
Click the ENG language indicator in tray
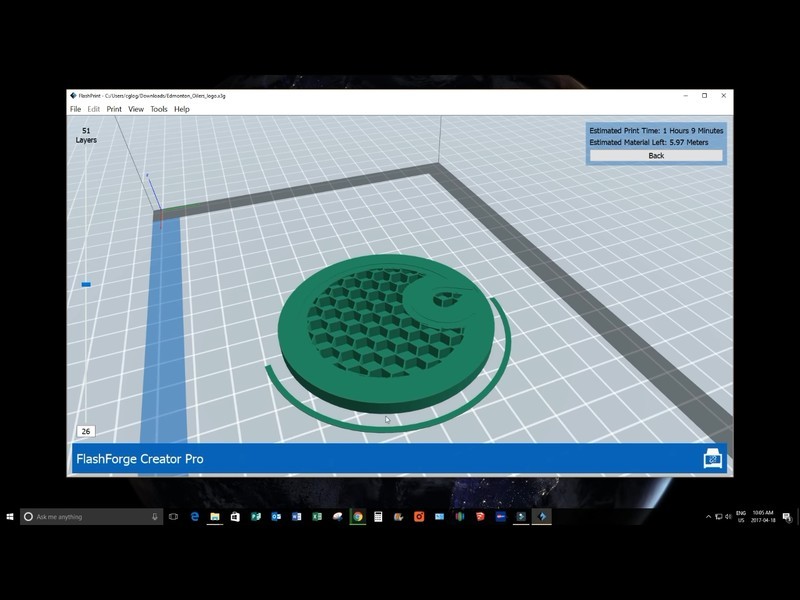(741, 516)
